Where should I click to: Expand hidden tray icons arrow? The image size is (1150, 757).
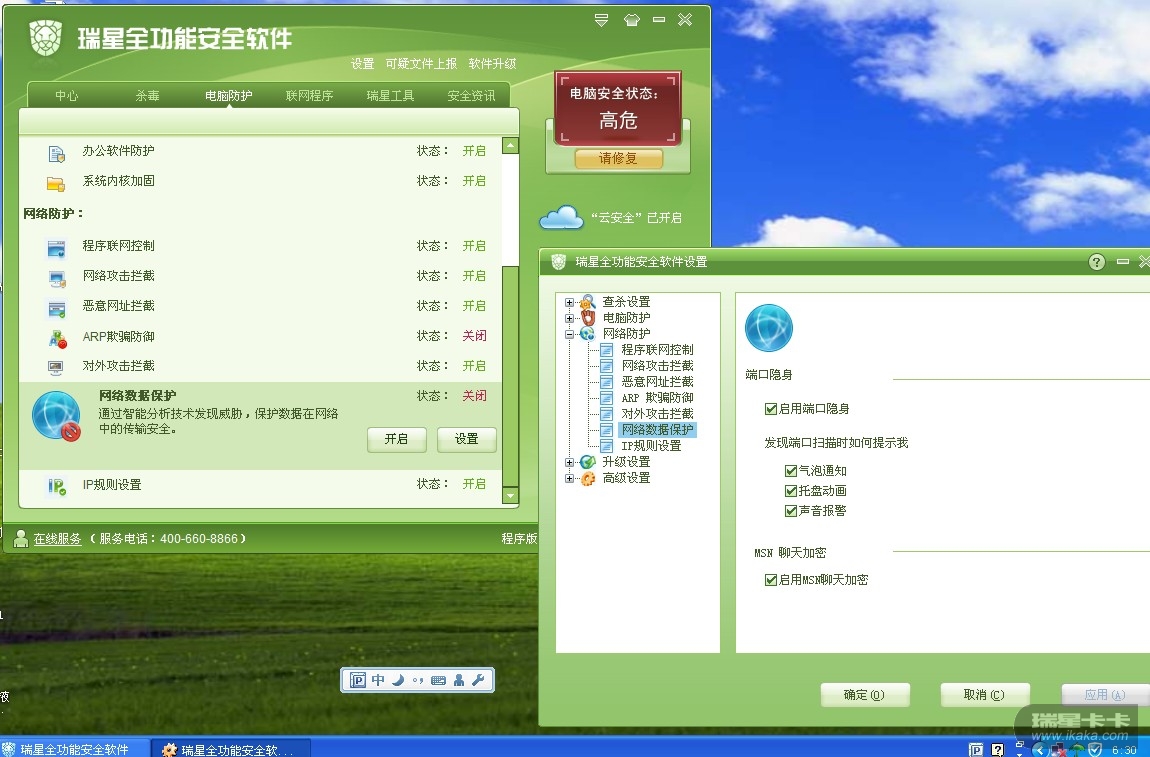click(1038, 750)
